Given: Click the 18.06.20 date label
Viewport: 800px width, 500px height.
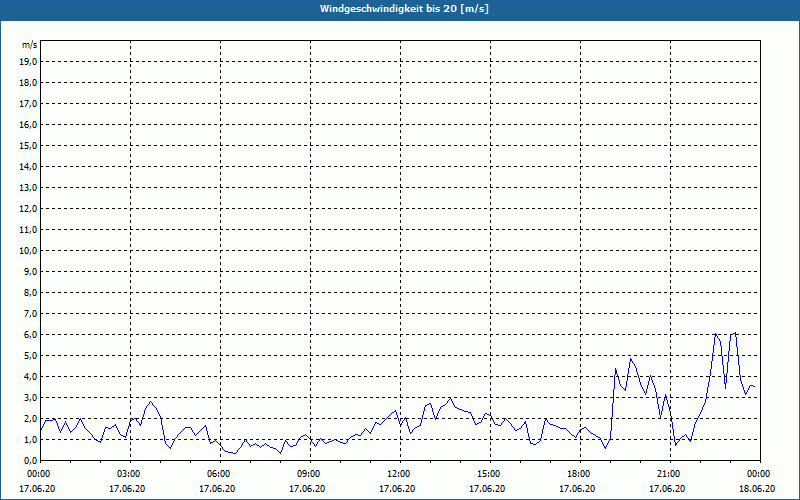Looking at the screenshot, I should (757, 489).
